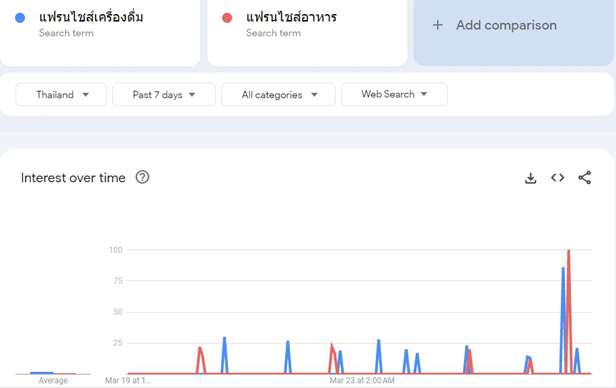Click the Interest over time heading

pyautogui.click(x=73, y=178)
